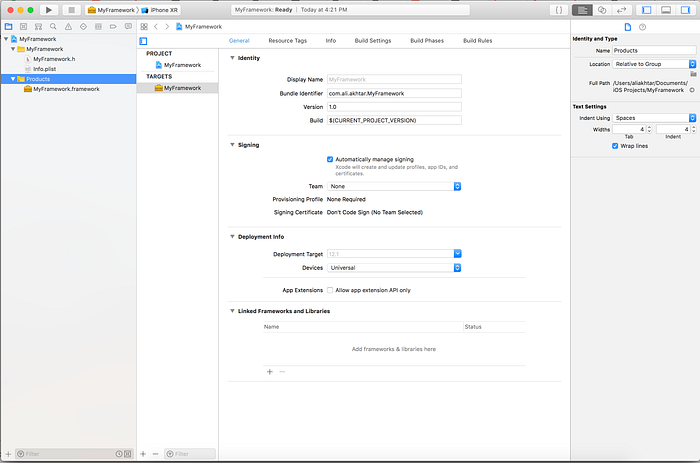Collapse the Products group
The image size is (700, 463).
click(x=13, y=79)
